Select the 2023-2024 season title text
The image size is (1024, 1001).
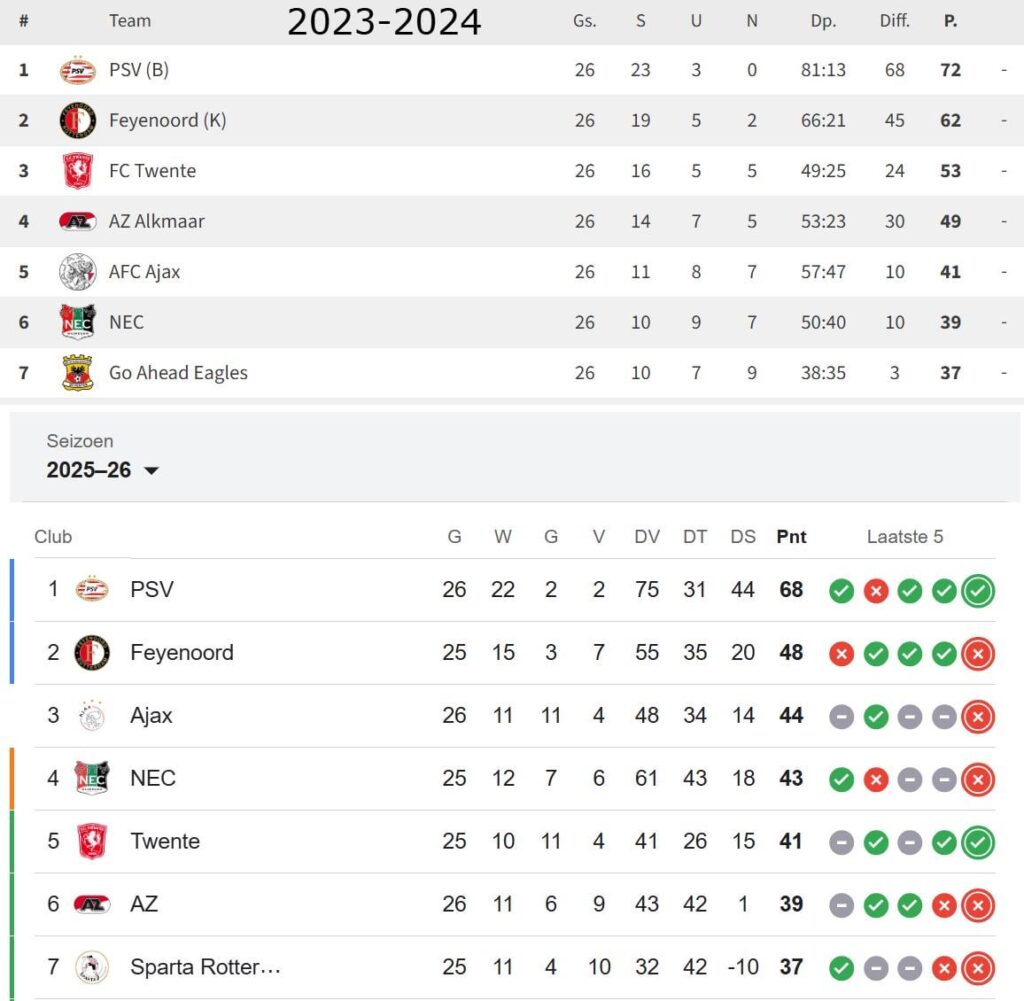pos(385,21)
